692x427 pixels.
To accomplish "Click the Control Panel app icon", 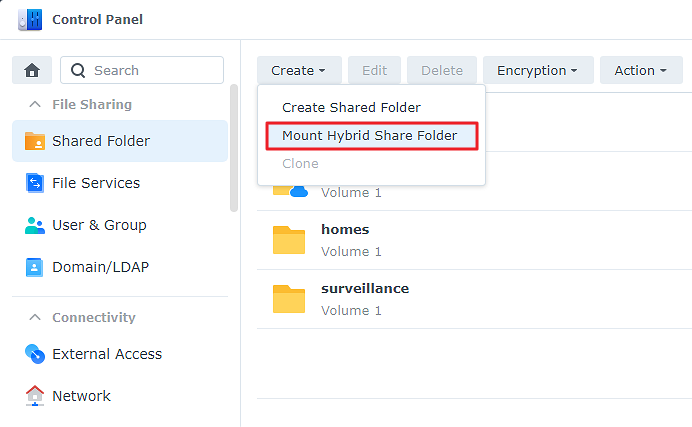I will coord(29,19).
